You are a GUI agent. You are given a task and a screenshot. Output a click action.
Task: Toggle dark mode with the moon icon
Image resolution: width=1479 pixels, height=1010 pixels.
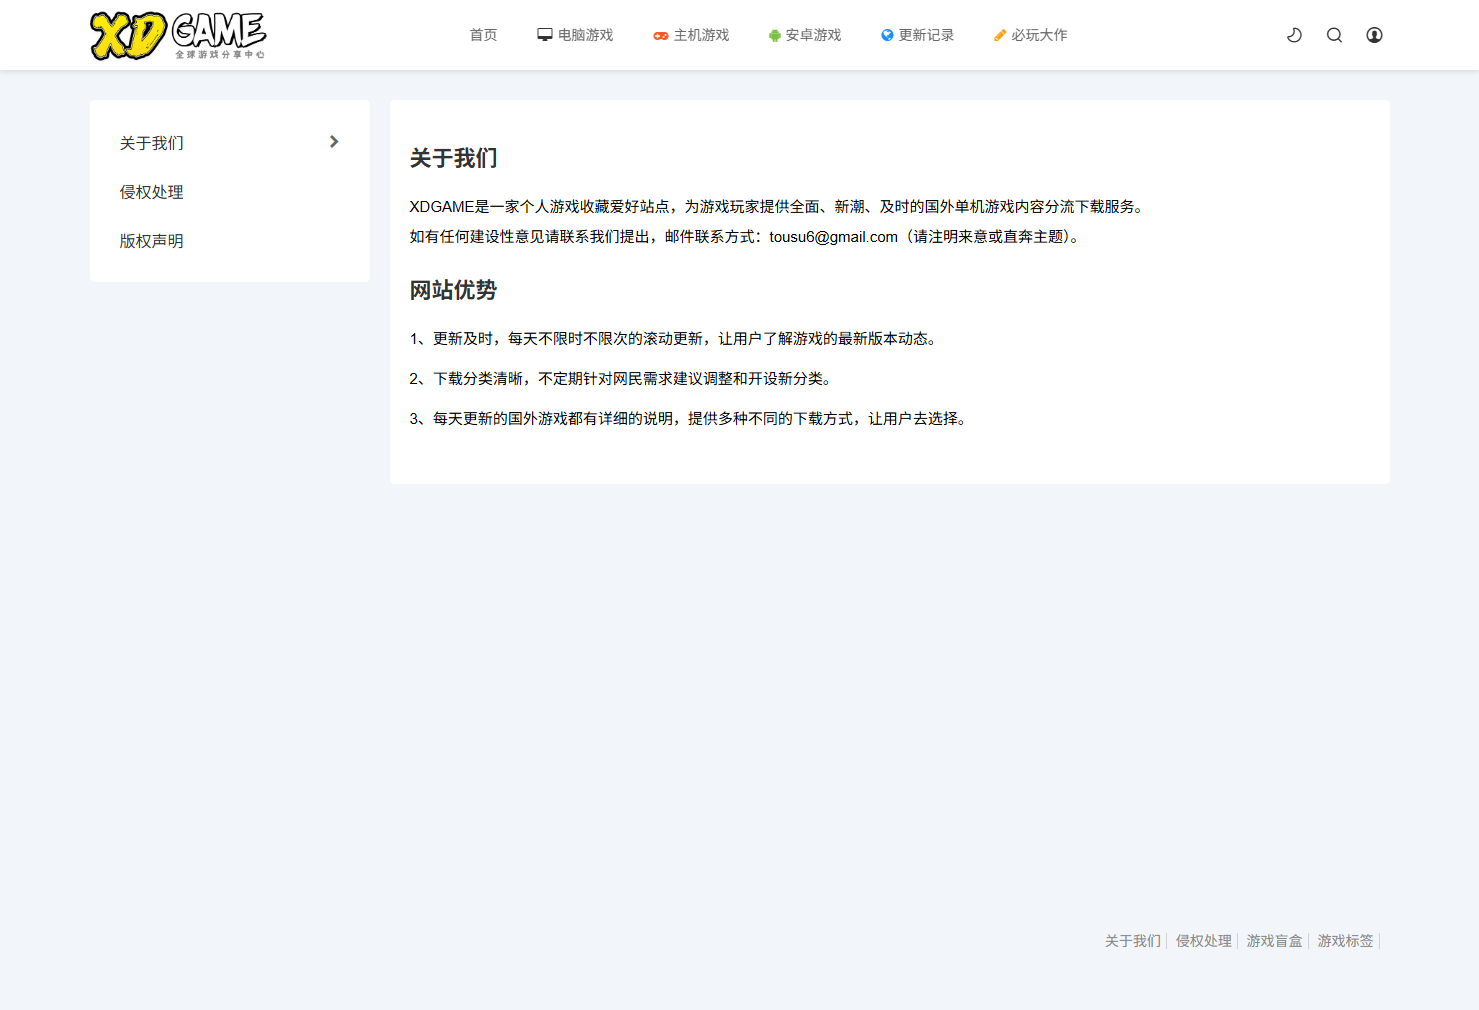tap(1294, 35)
